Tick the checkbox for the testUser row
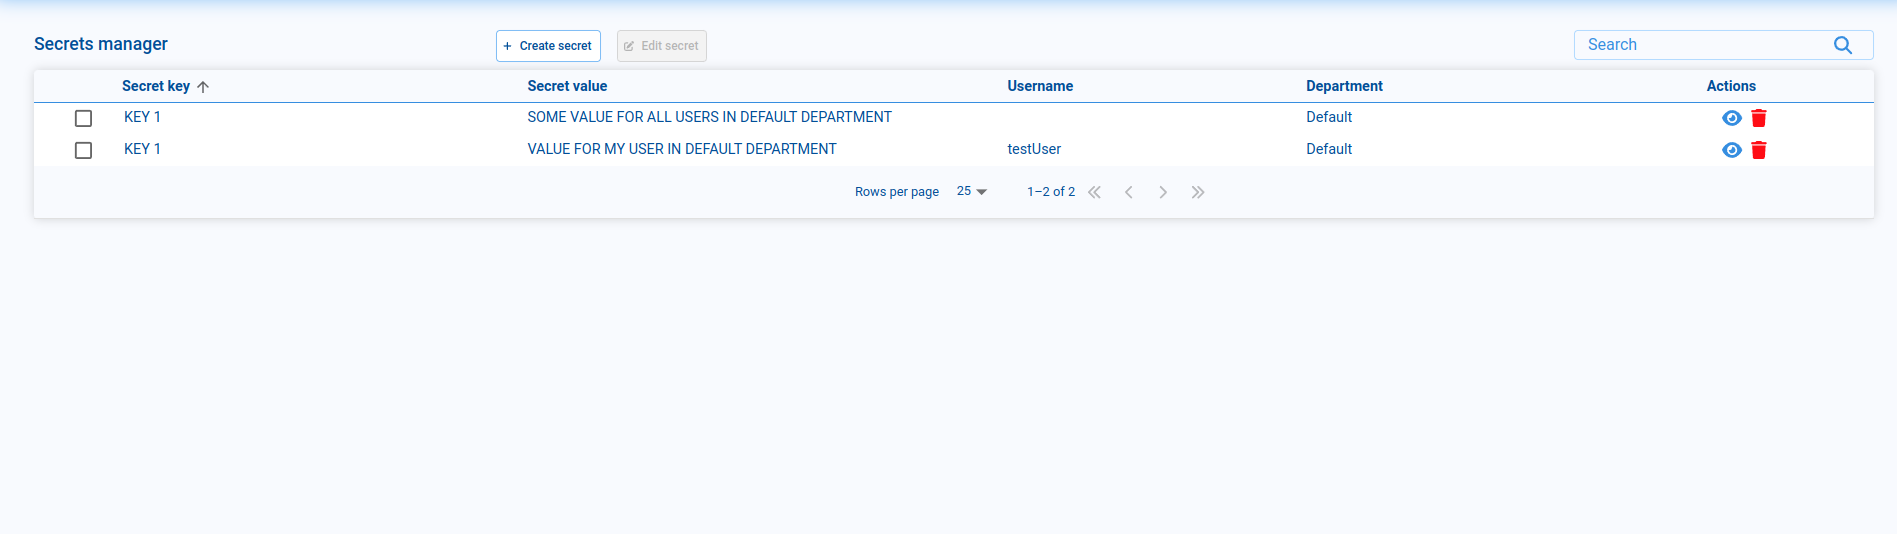Viewport: 1897px width, 534px height. [x=84, y=150]
